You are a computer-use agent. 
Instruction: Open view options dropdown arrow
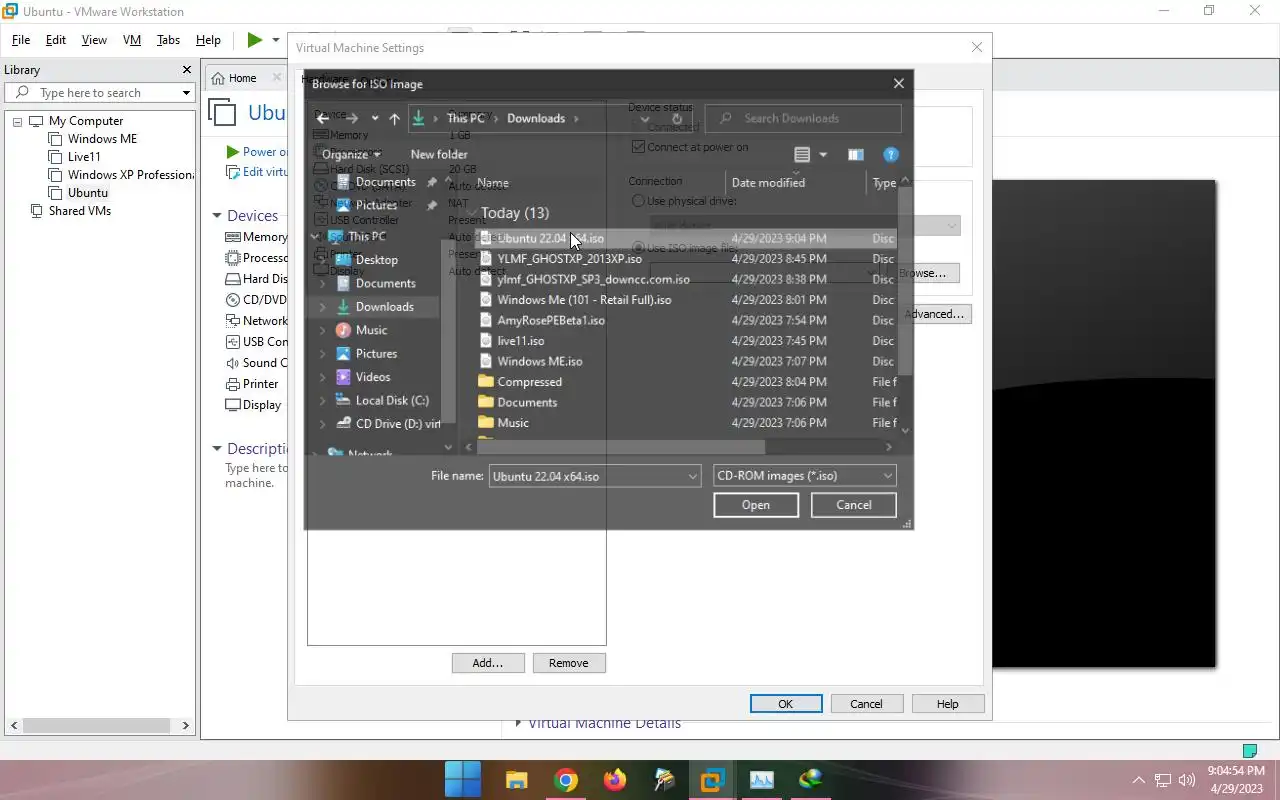[x=823, y=155]
